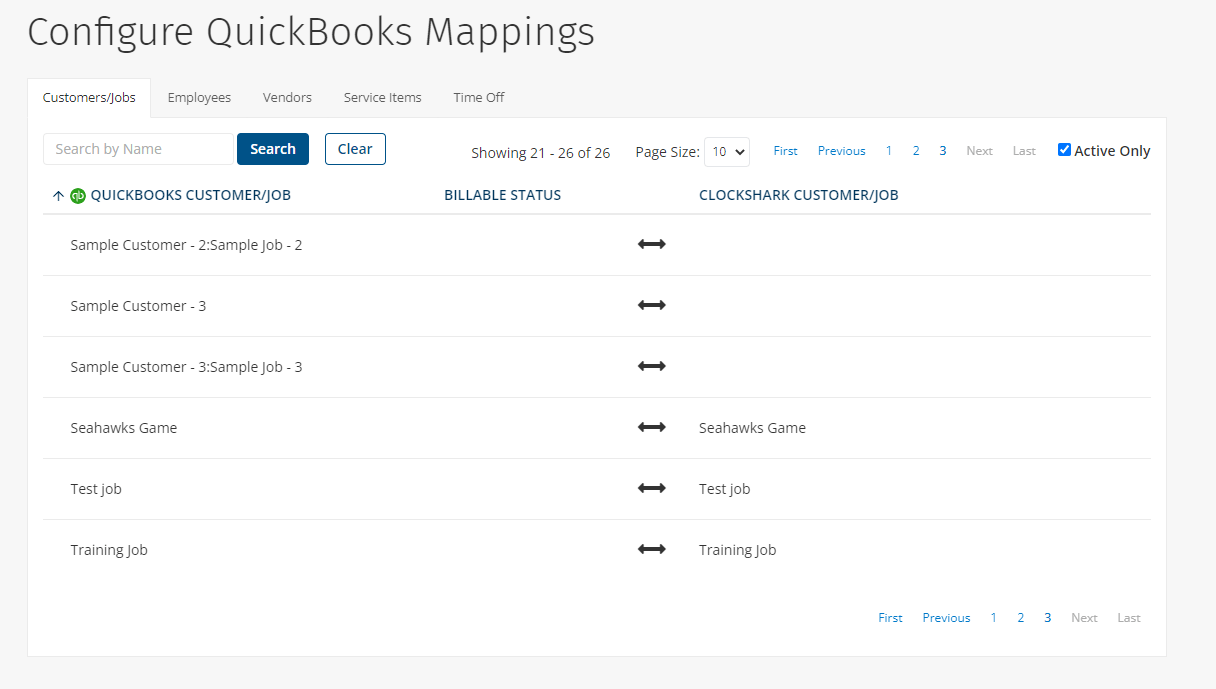Go to page 2 in bottom pagination
Viewport: 1216px width, 689px height.
[1021, 618]
